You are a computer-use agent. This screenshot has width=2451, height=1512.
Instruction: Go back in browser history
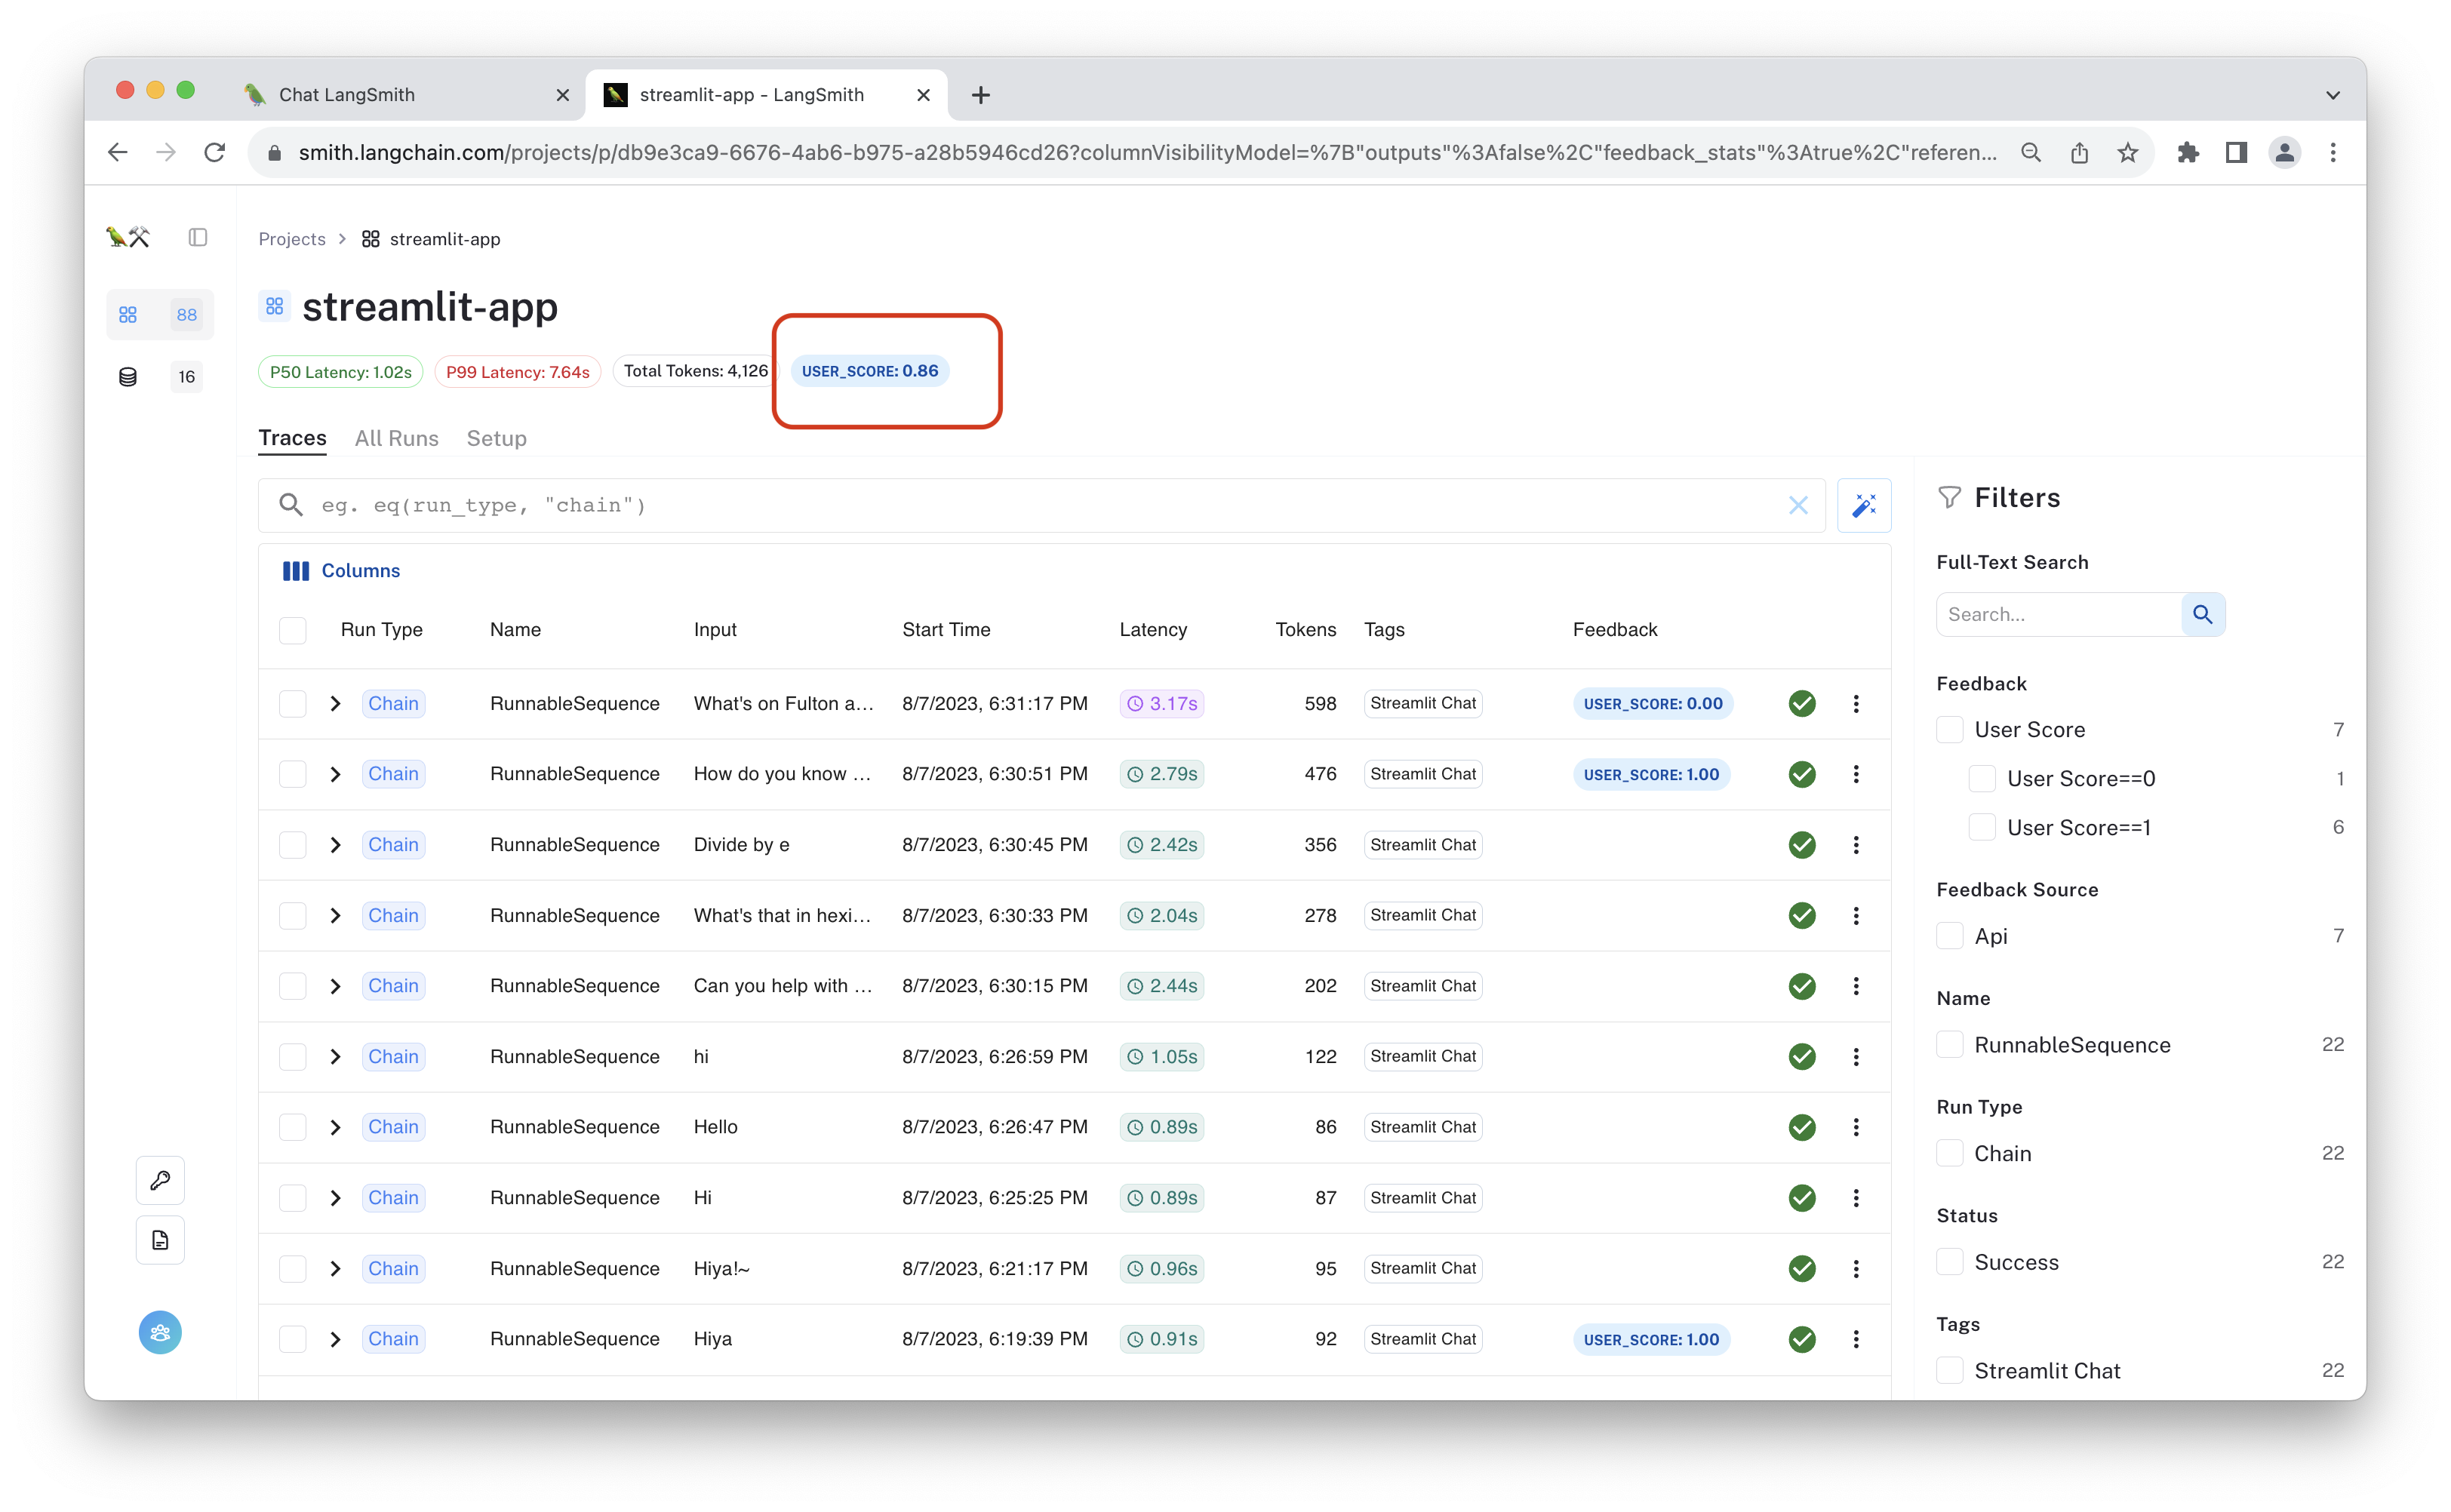(118, 152)
